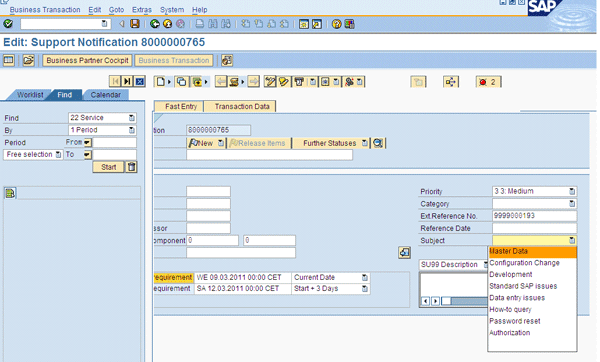Viewport: 600px width, 362px height.
Task: Open the By '1 Period' dropdown
Action: [132, 130]
